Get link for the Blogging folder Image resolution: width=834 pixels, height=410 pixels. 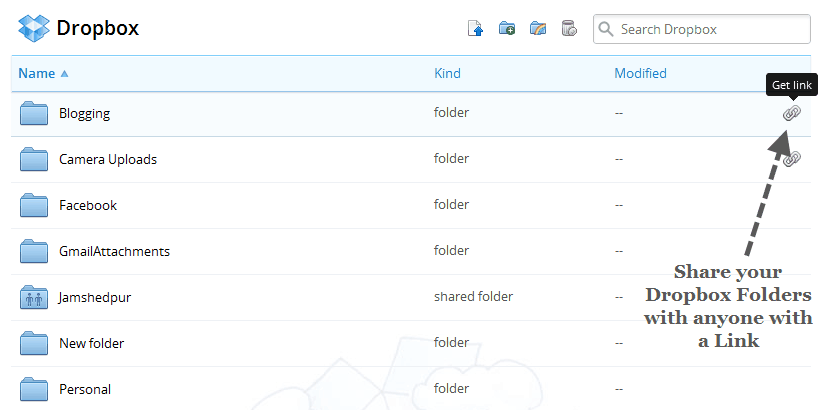point(791,113)
